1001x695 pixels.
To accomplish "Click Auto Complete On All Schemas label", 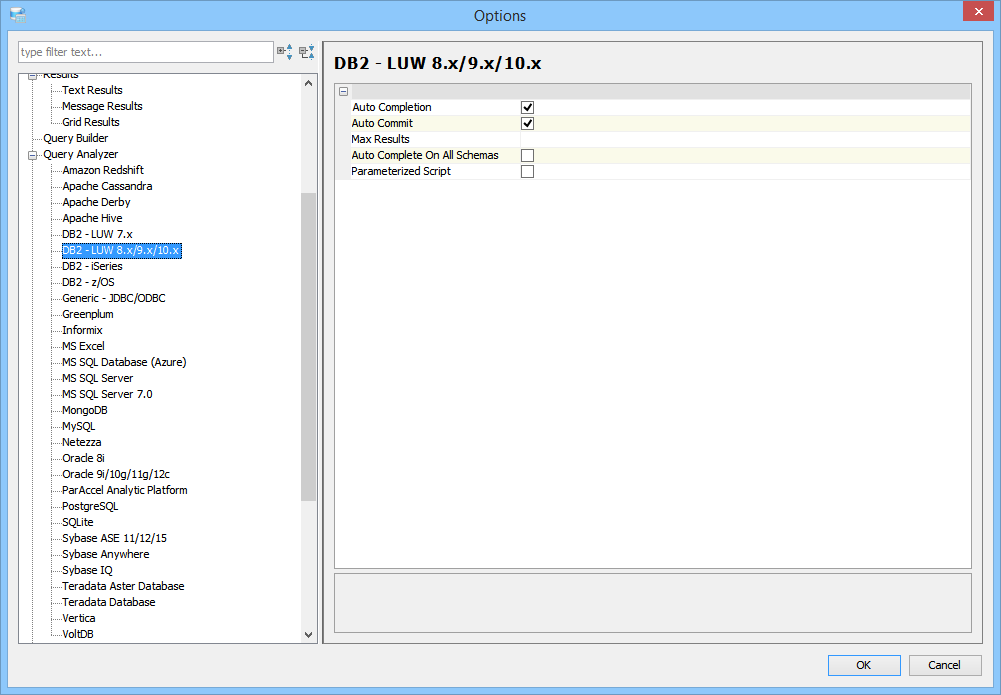I will (x=425, y=155).
